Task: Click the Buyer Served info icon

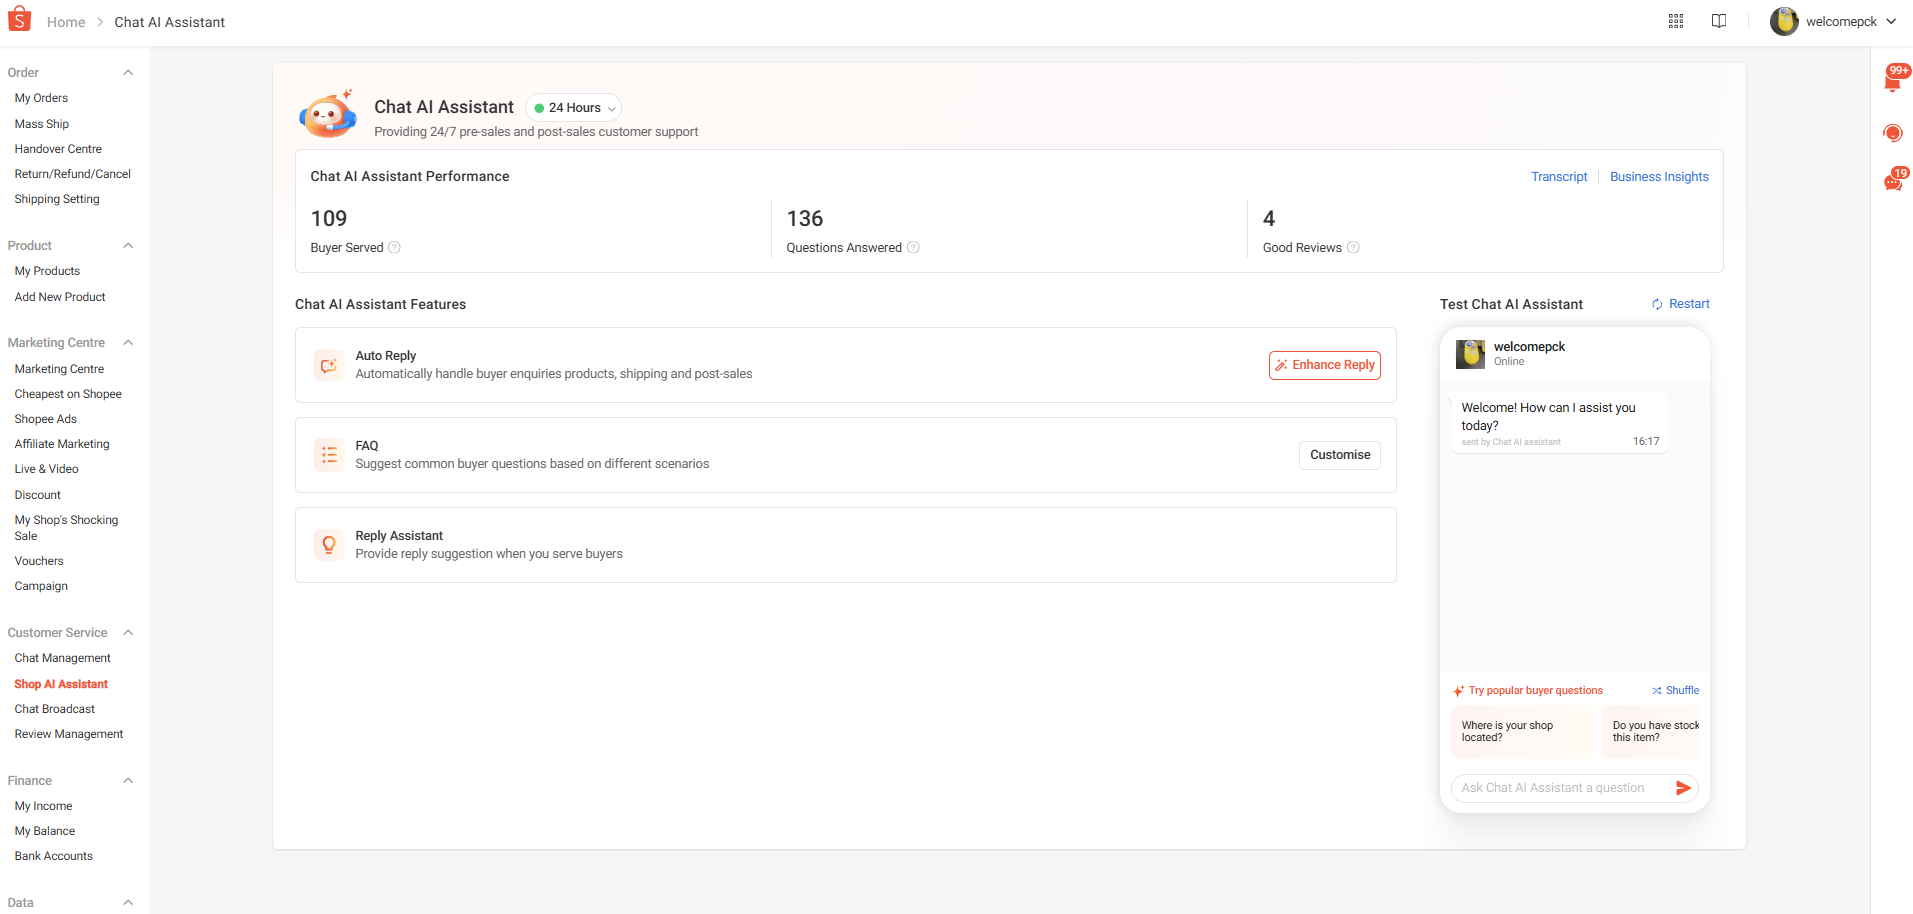Action: tap(394, 248)
